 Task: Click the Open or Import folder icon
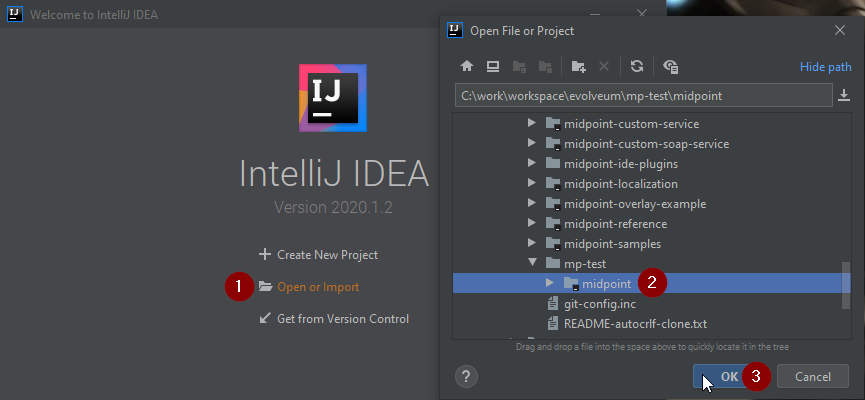tap(266, 286)
